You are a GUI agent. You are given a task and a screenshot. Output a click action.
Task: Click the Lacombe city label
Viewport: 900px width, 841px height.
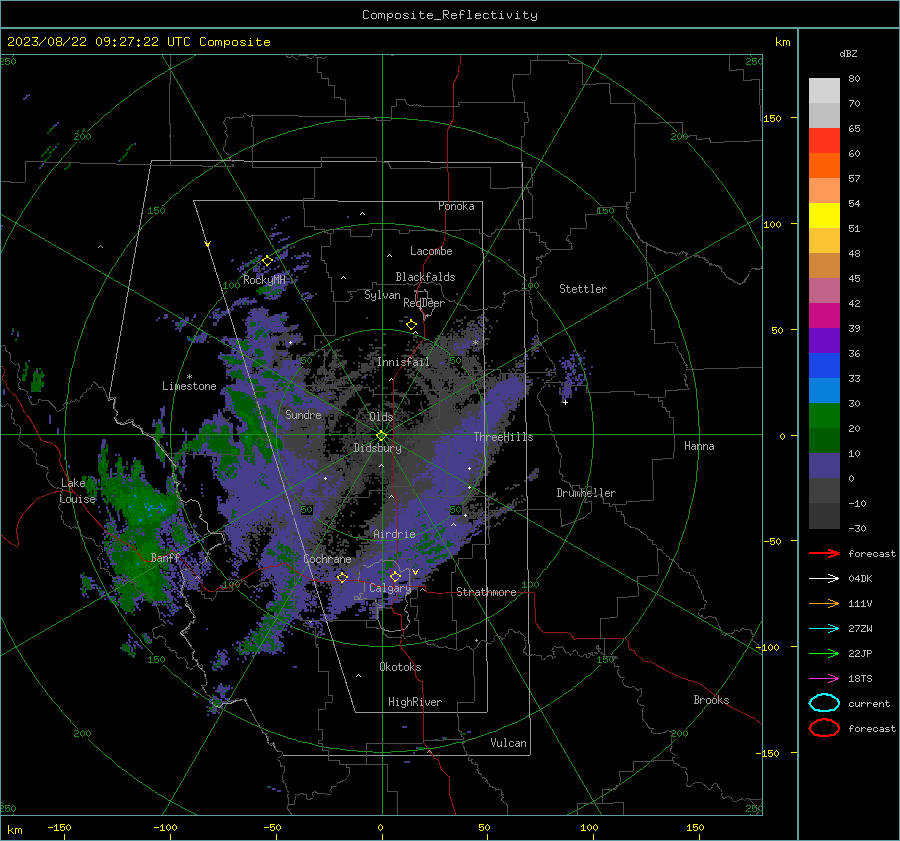point(431,251)
